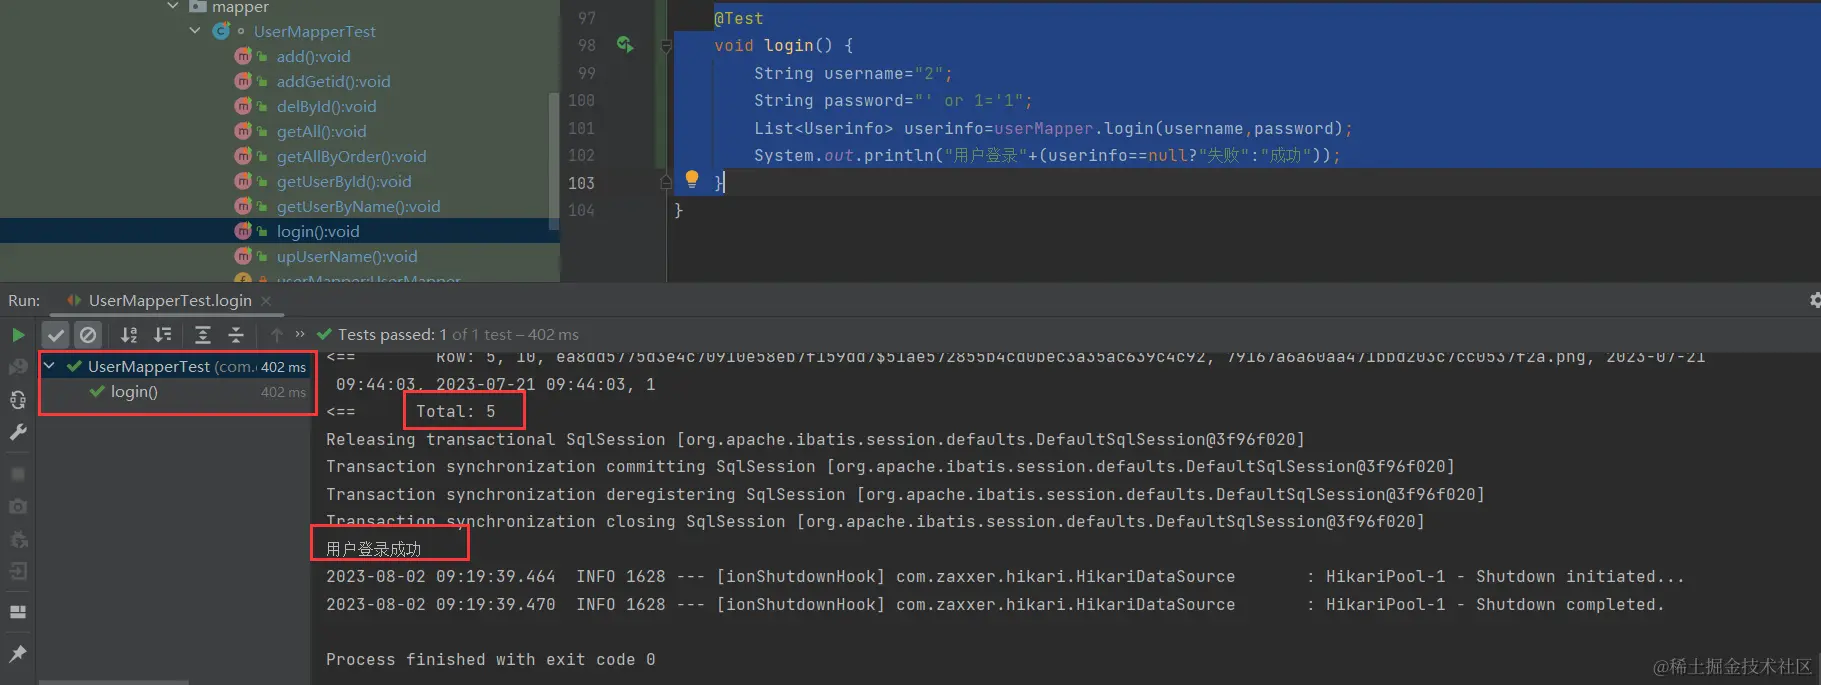Viewport: 1821px width, 685px height.
Task: Collapse all test results
Action: [x=236, y=335]
